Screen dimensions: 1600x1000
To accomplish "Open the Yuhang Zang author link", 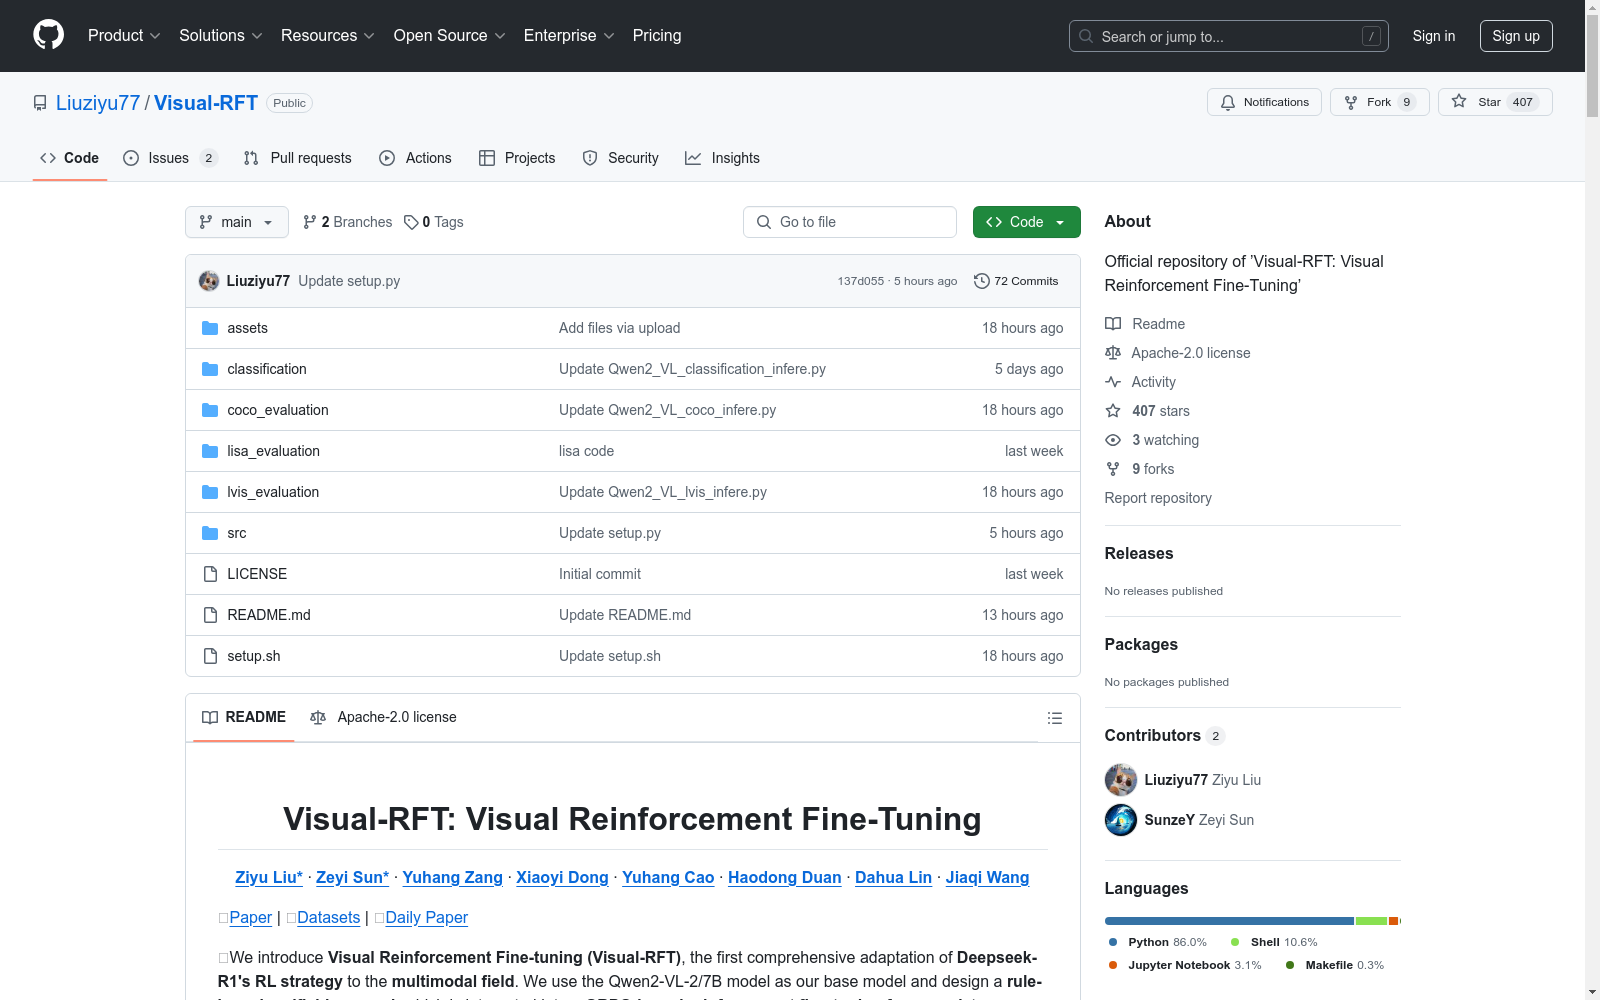I will pos(452,877).
